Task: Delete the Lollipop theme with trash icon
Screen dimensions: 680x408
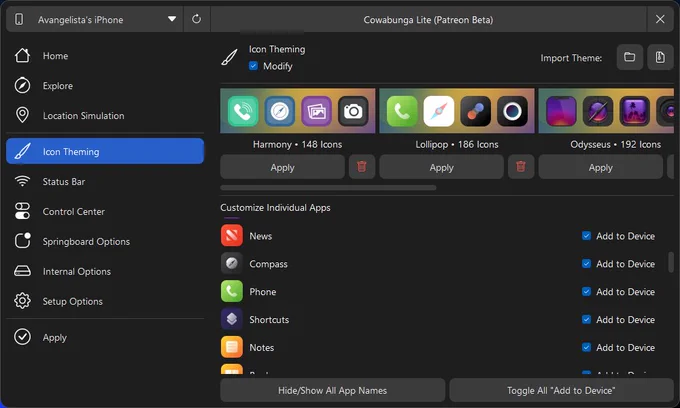Action: [521, 167]
